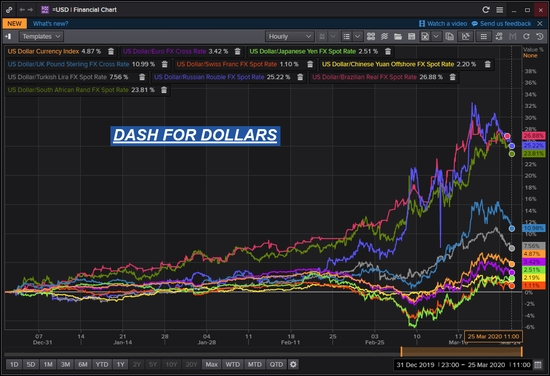
Task: Select the 3M time range
Action: [x=66, y=364]
